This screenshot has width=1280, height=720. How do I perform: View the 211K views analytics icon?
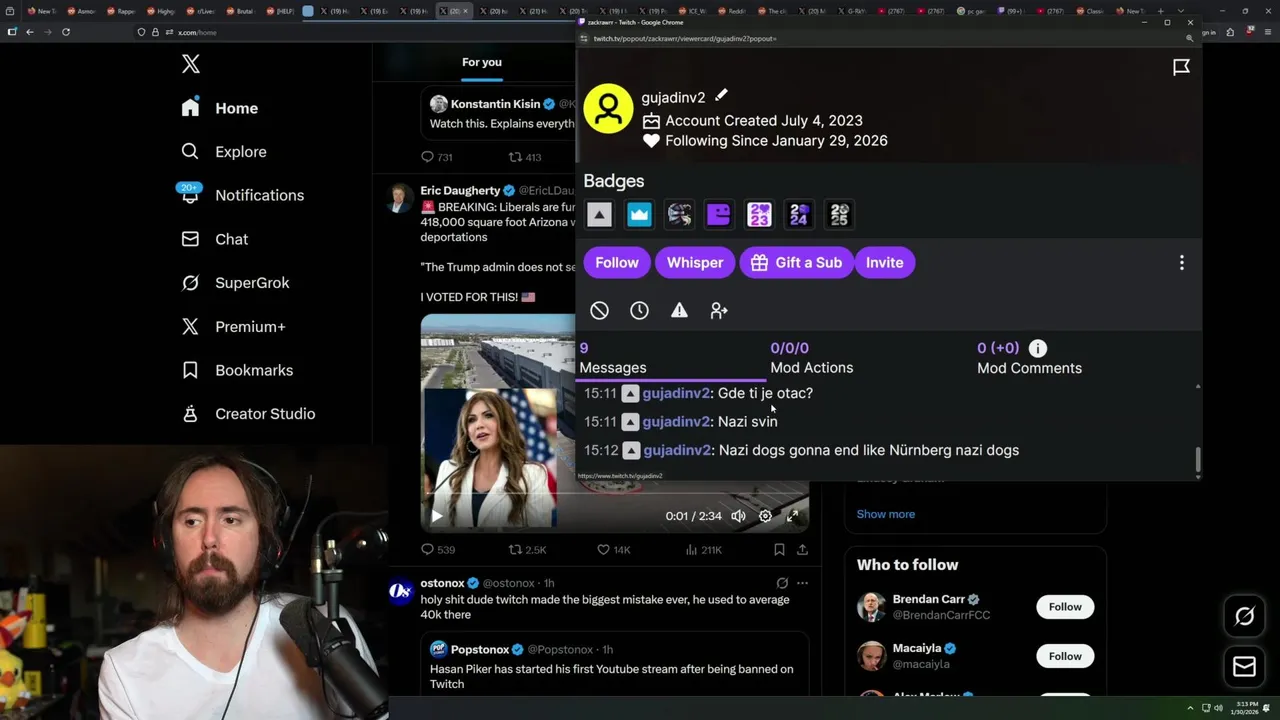[703, 550]
